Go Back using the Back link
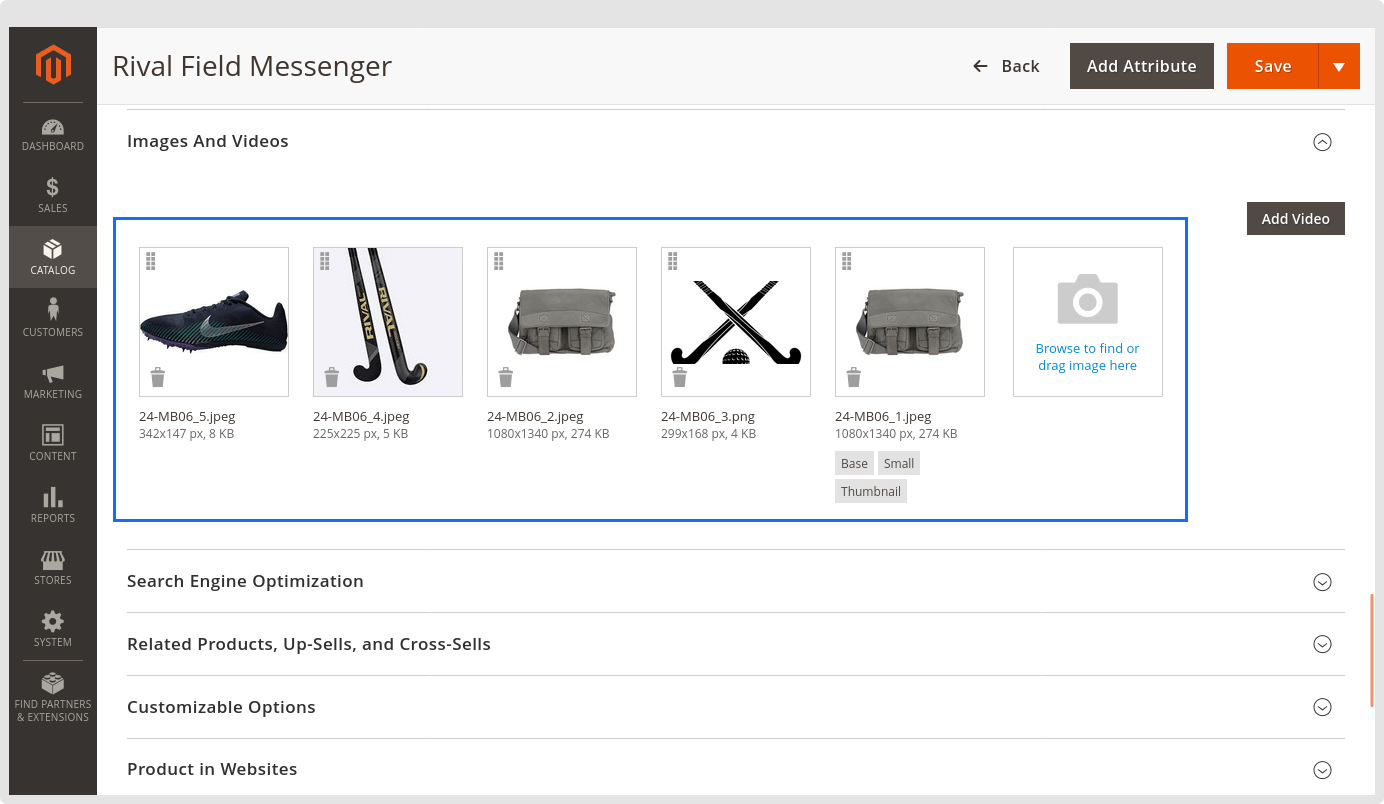1384x804 pixels. 1006,66
